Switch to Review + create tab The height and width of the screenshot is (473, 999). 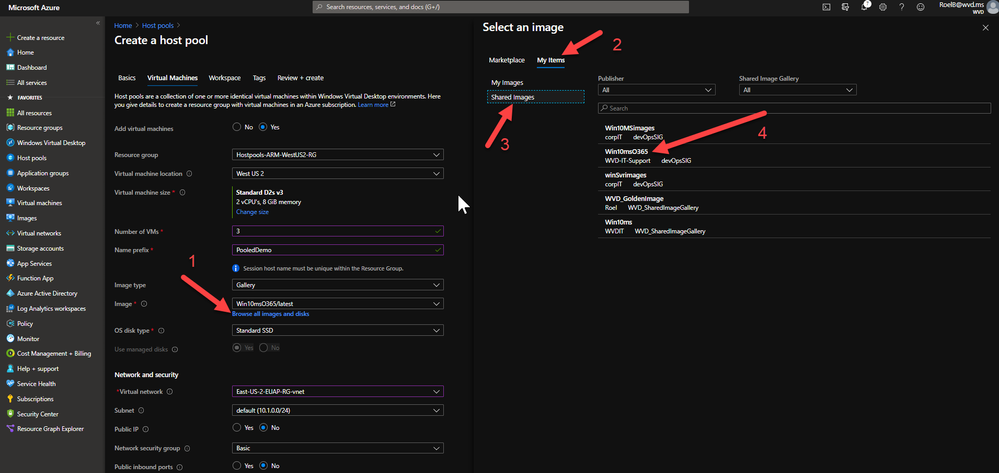301,78
